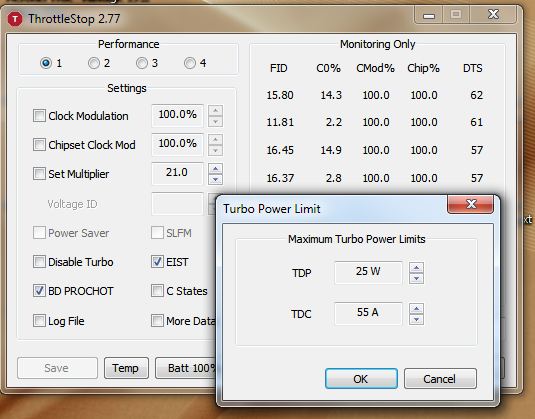
Task: Click the Monitoring Only group label
Action: click(377, 44)
